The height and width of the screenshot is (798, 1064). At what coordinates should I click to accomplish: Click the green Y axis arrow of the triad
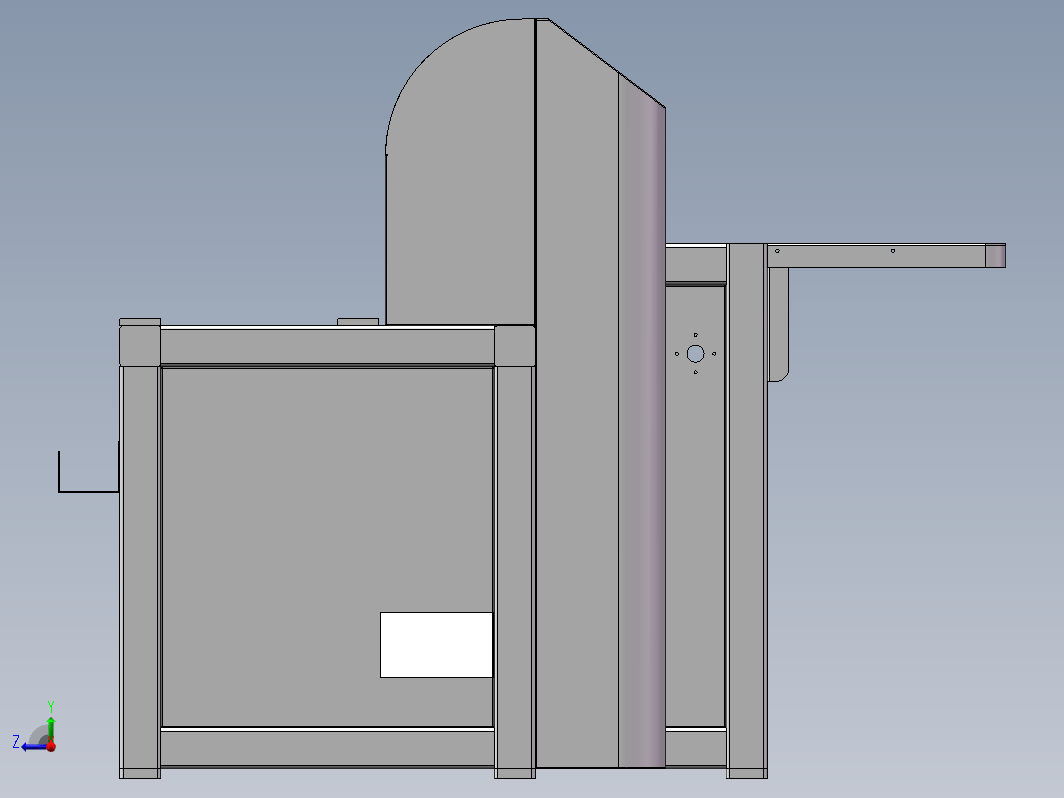pos(51,727)
